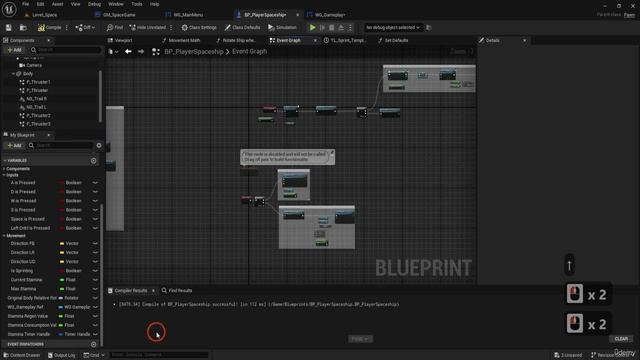The image size is (640, 360).
Task: Play the level with green Play button
Action: 312,27
